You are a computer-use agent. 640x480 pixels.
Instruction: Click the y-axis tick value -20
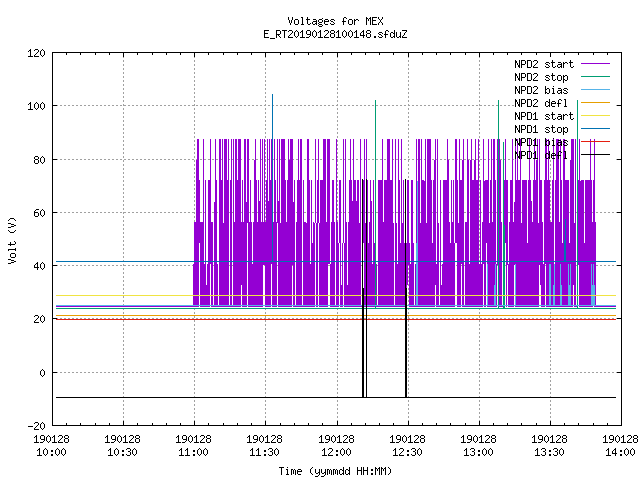point(36,426)
